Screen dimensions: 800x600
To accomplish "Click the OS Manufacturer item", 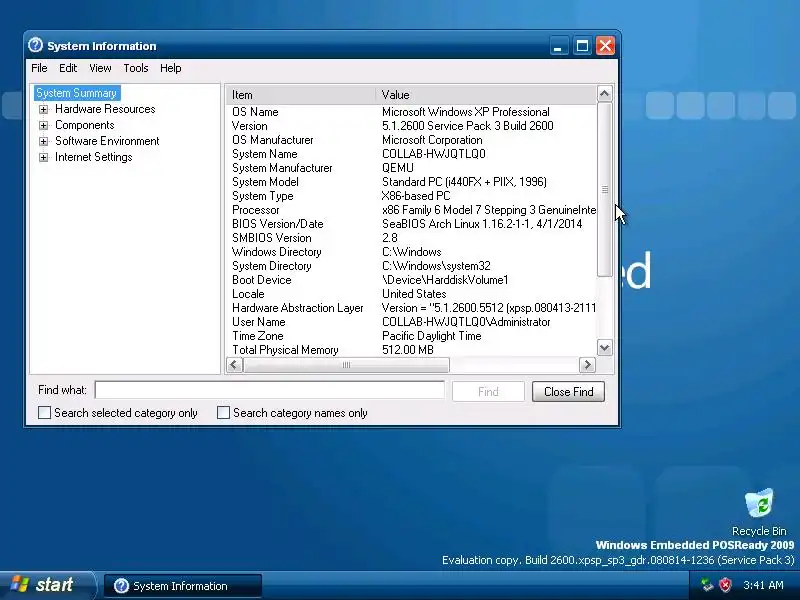I will (272, 140).
